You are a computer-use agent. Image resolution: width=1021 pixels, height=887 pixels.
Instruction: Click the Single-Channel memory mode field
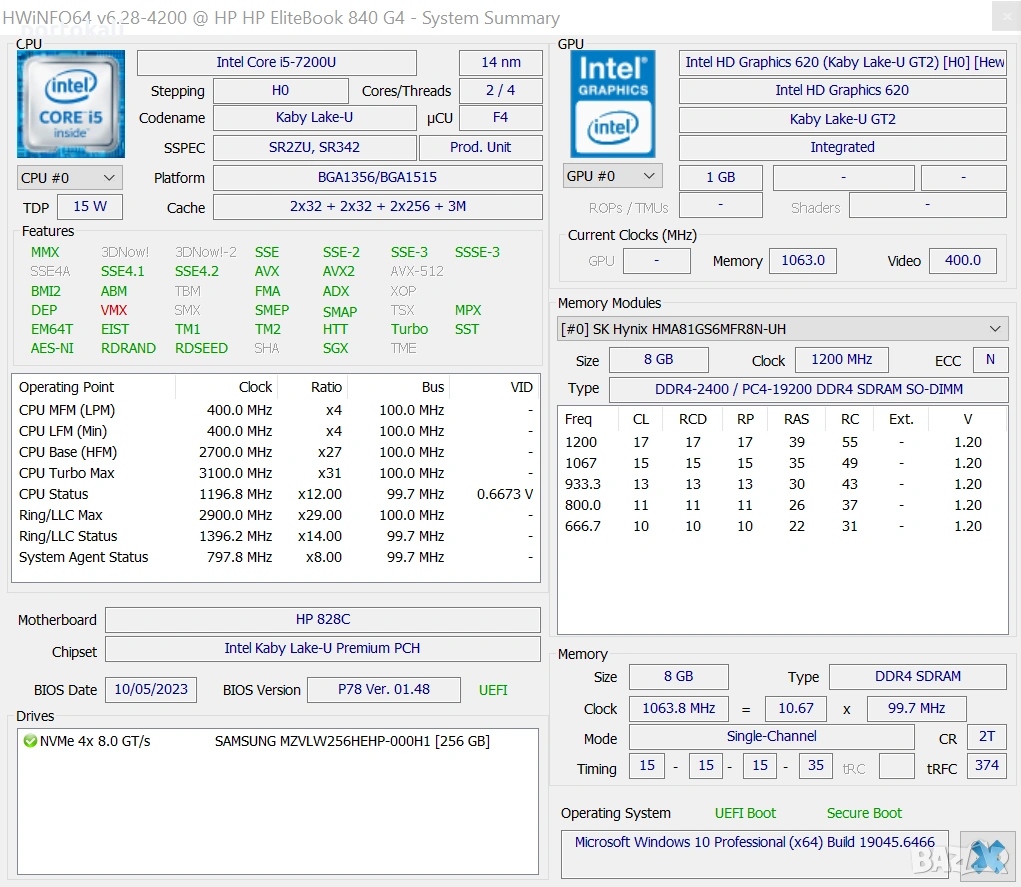(771, 736)
